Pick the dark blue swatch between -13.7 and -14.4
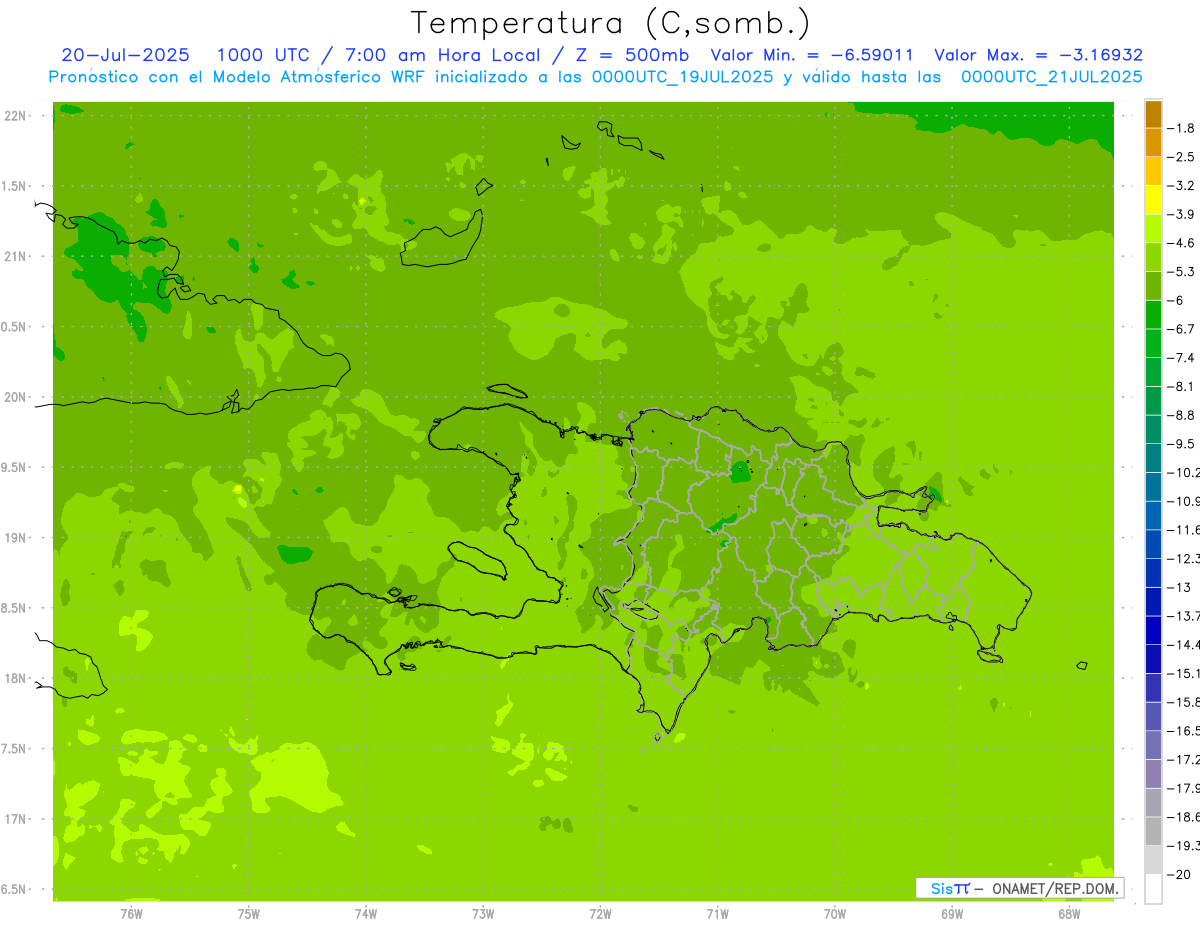 (1153, 630)
